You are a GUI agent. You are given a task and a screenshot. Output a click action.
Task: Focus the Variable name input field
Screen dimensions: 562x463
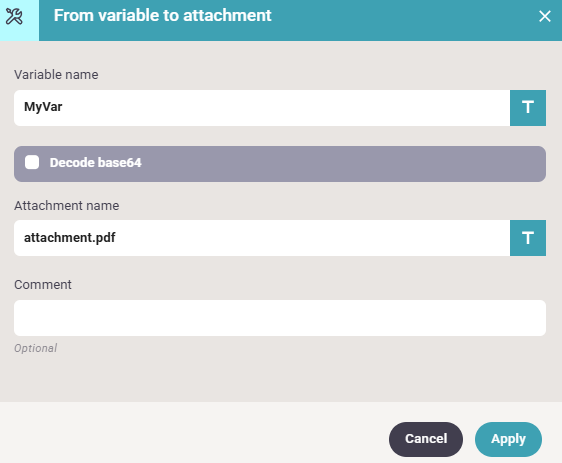(262, 108)
